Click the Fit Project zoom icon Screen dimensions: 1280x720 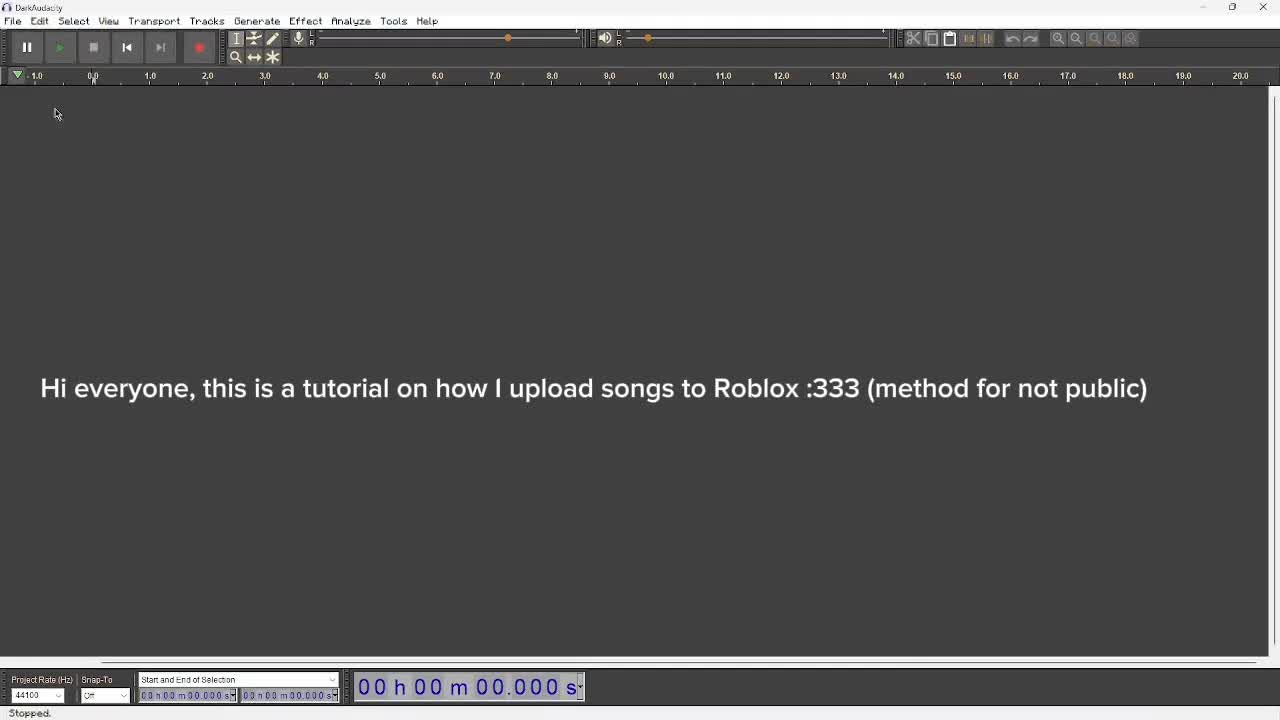tap(1113, 38)
